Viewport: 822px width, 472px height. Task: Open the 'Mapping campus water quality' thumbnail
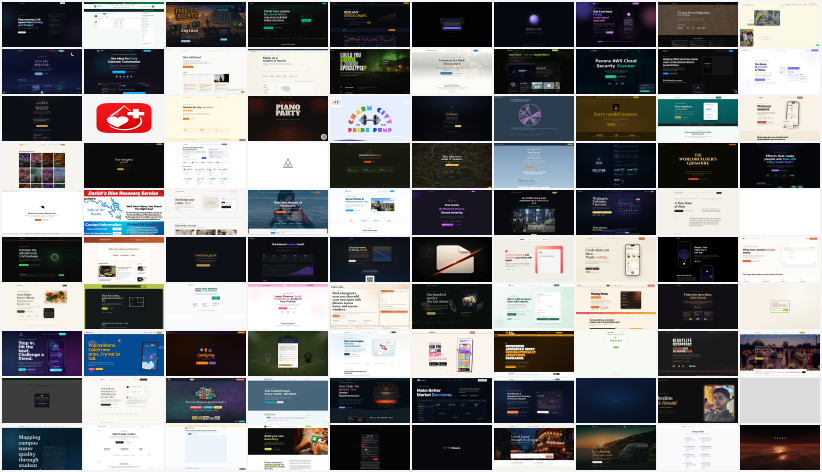click(42, 447)
